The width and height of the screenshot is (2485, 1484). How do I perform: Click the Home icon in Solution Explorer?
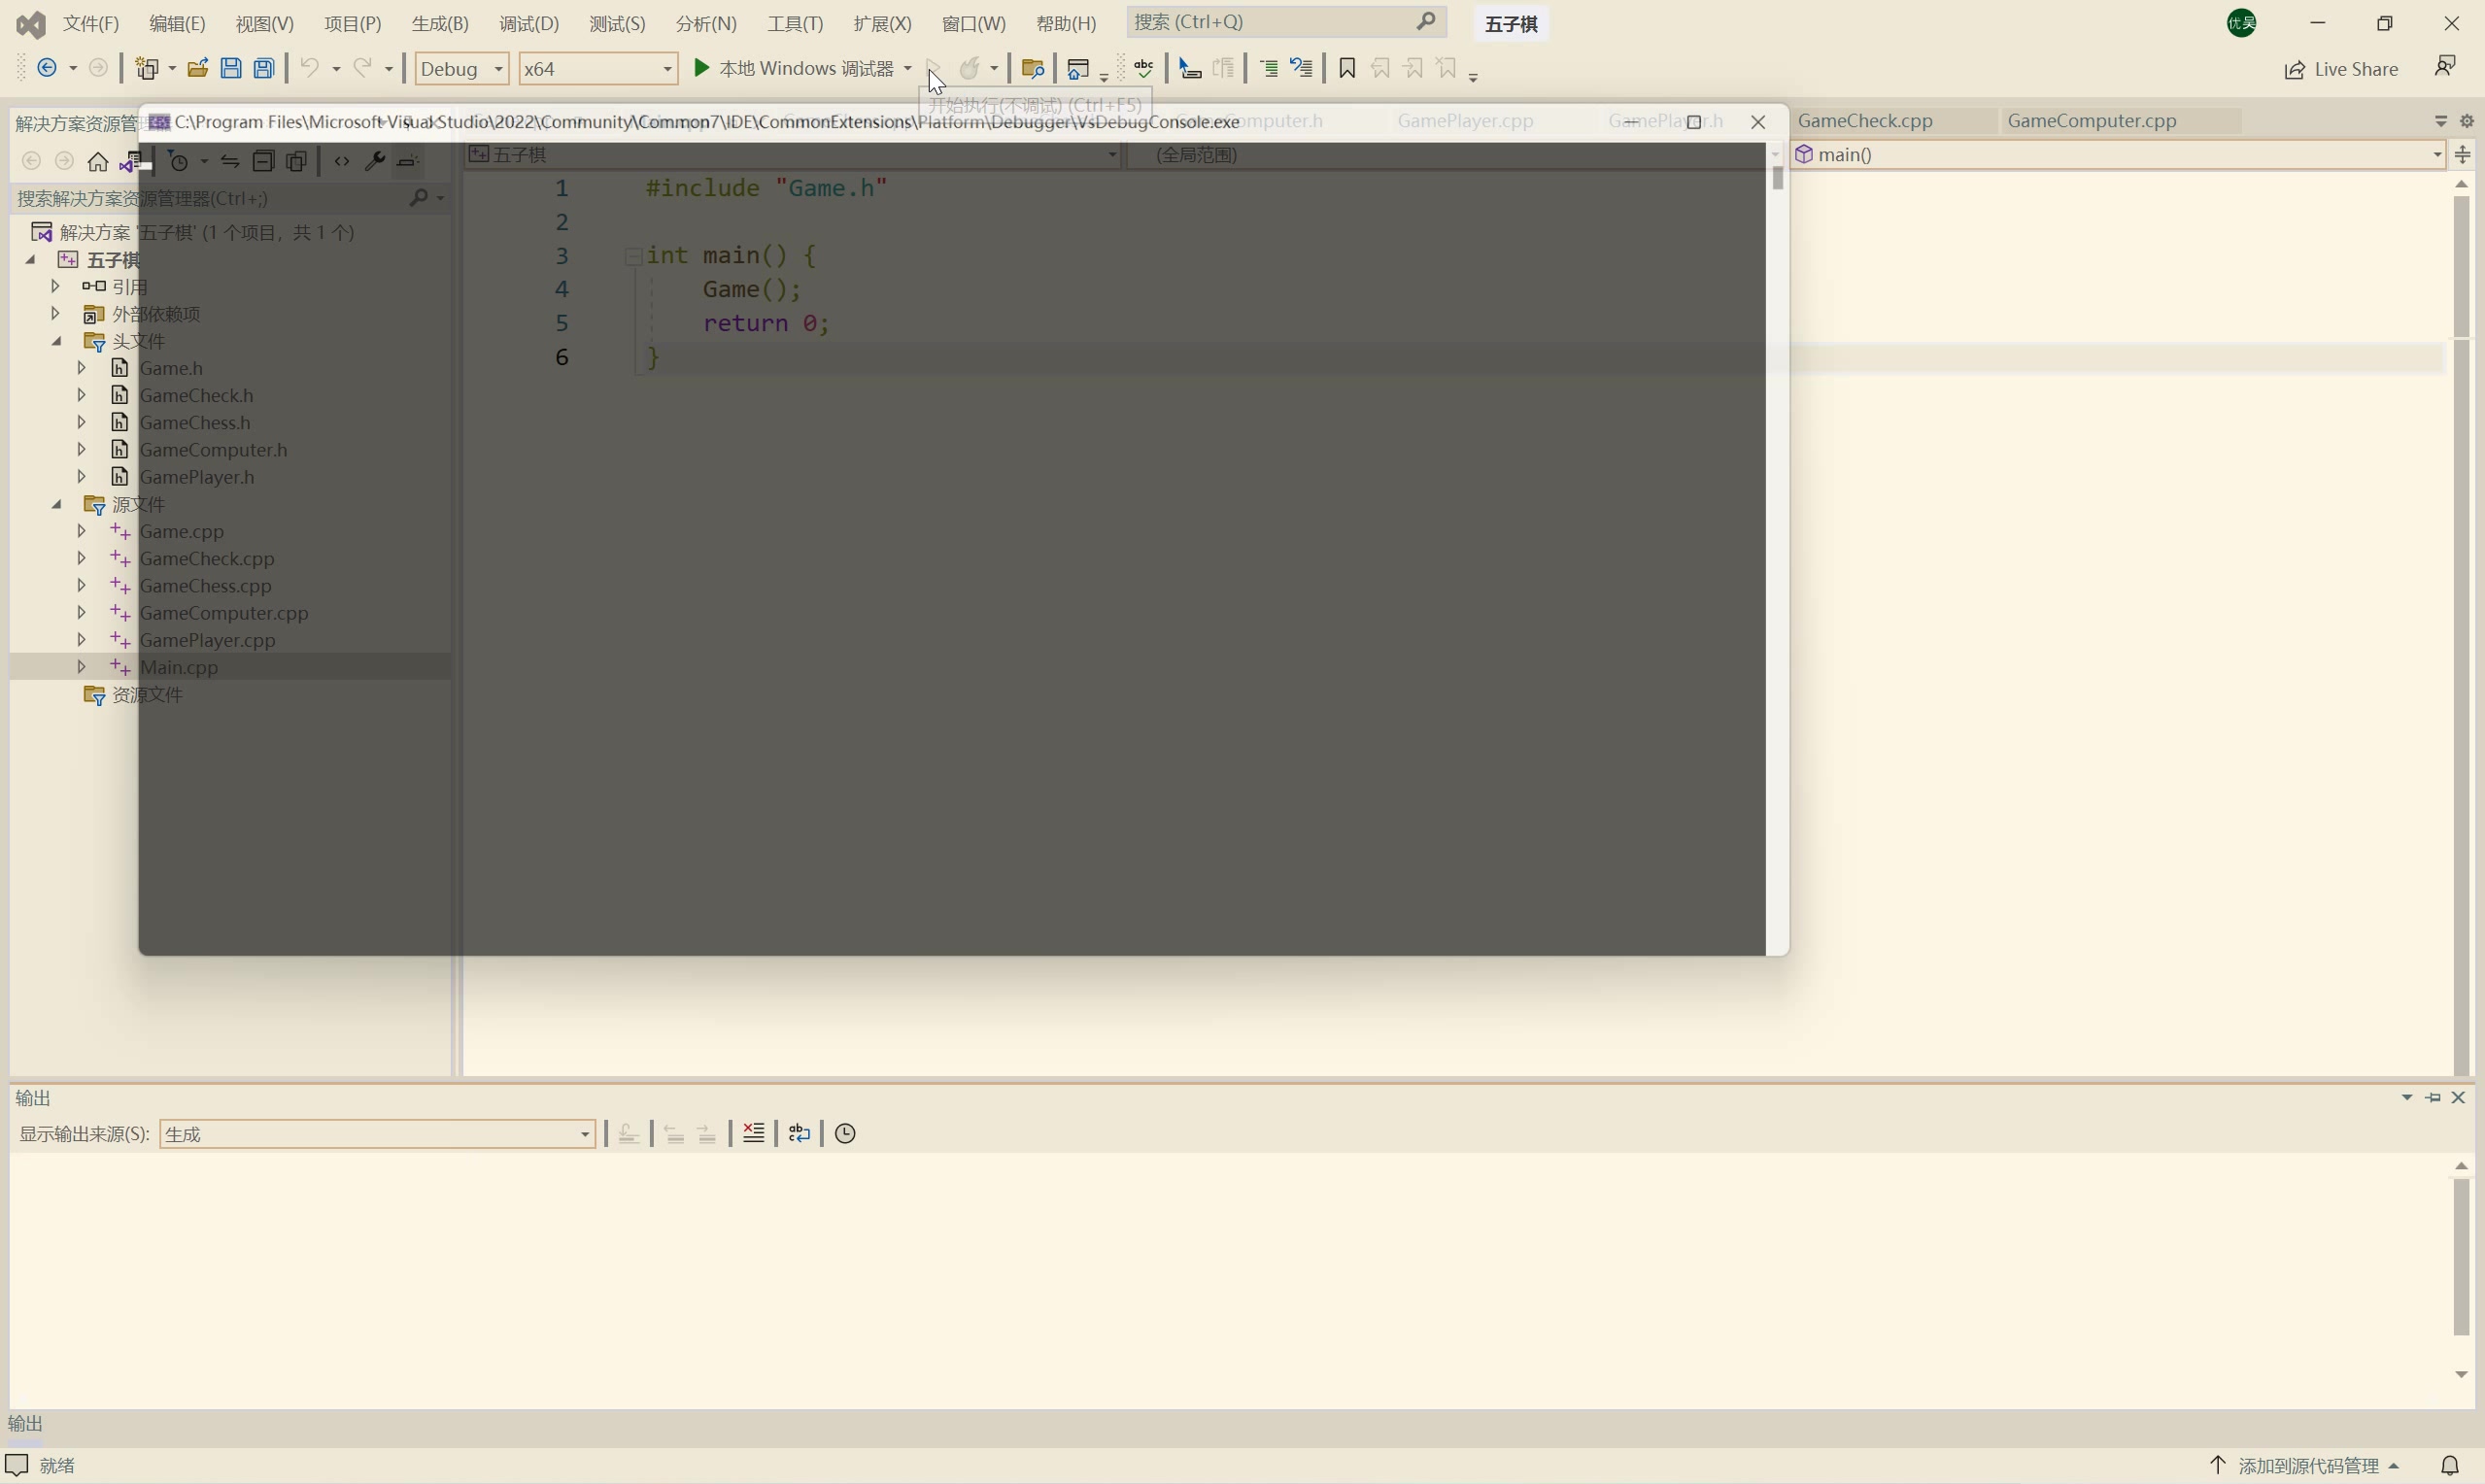tap(97, 161)
